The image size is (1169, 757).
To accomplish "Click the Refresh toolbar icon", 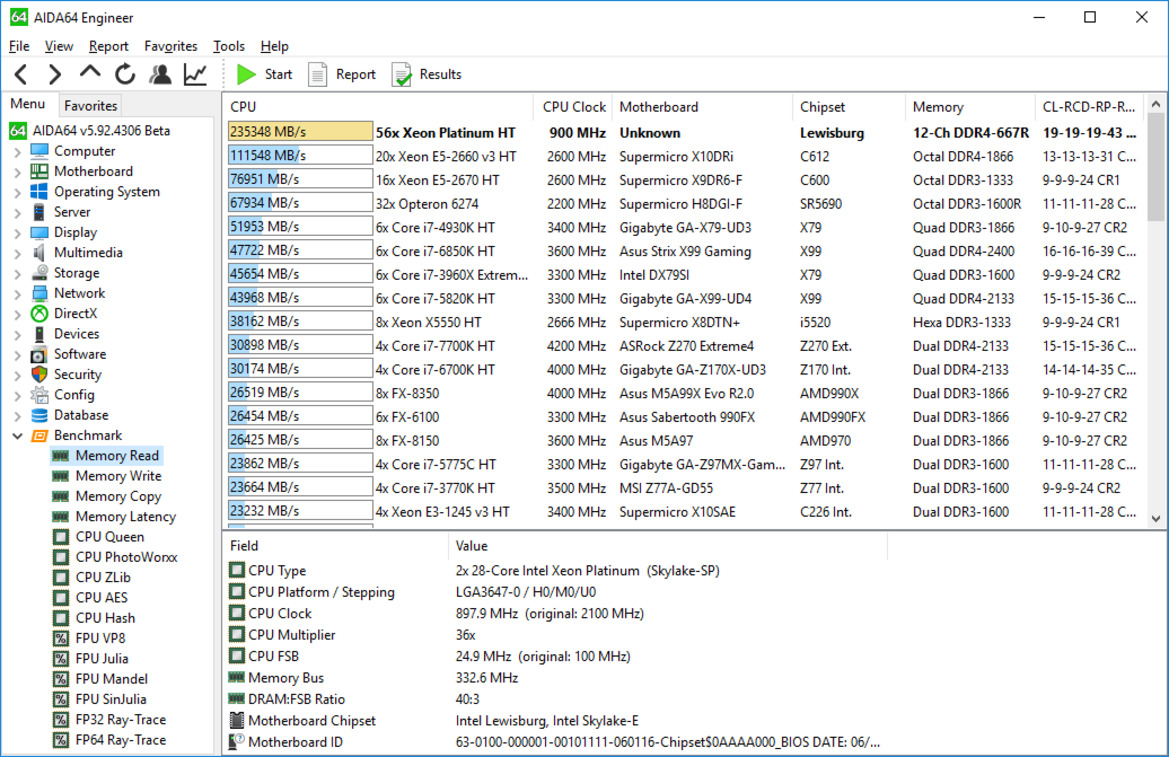I will pyautogui.click(x=125, y=74).
